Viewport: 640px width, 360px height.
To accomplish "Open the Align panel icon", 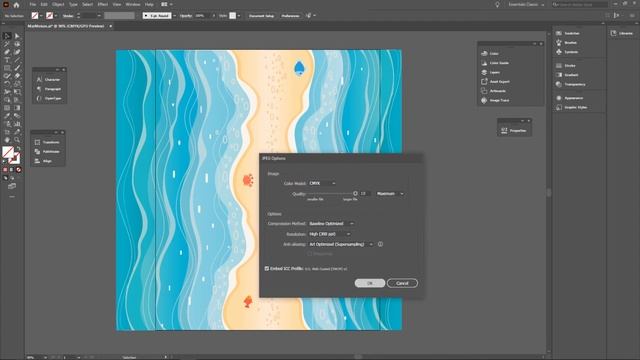I will pyautogui.click(x=38, y=161).
